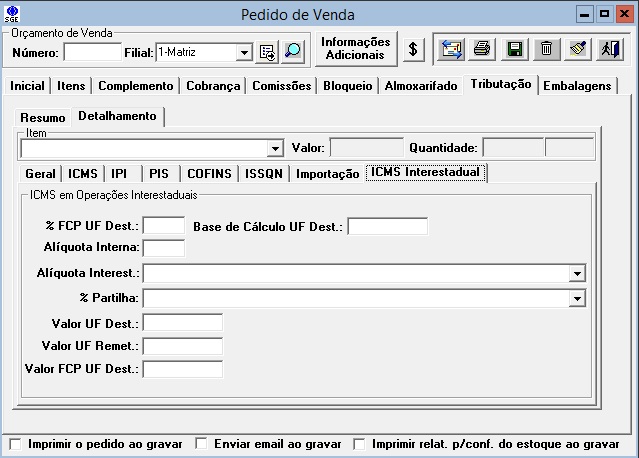This screenshot has height=458, width=639.
Task: Click the brush clear-form icon
Action: tap(578, 48)
